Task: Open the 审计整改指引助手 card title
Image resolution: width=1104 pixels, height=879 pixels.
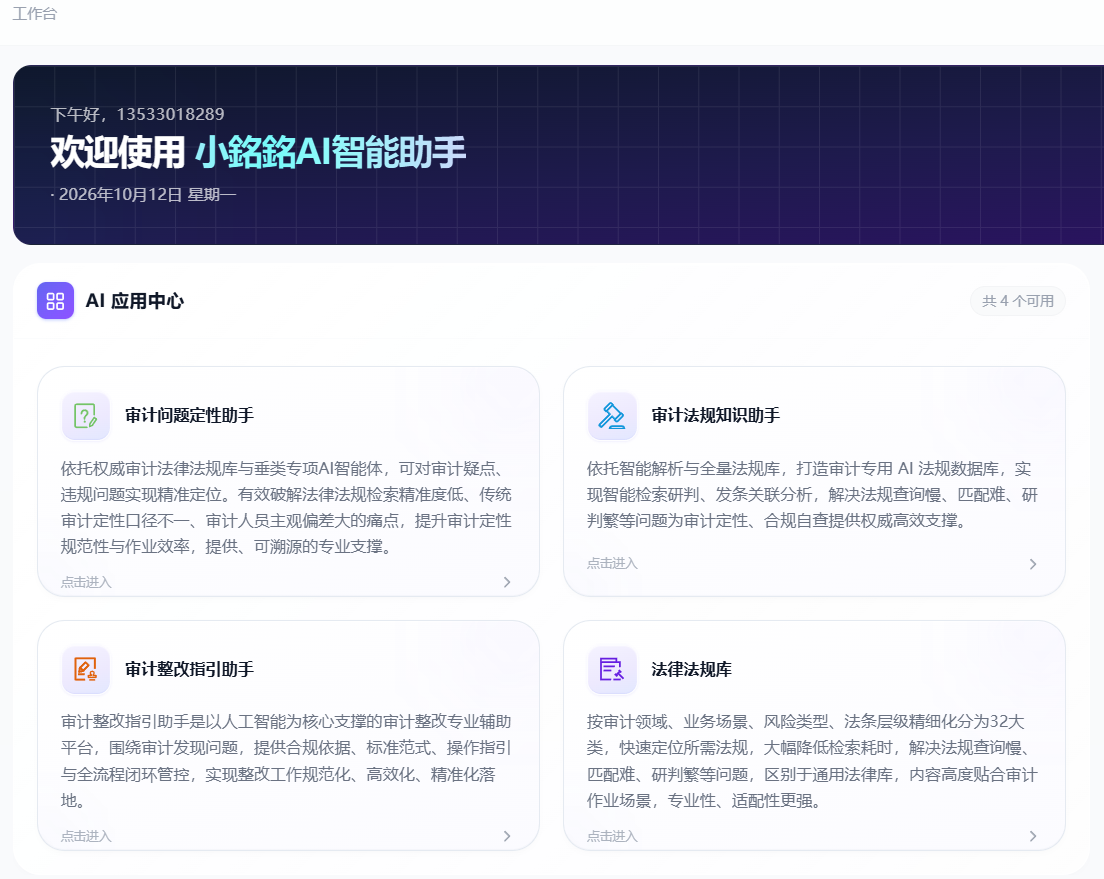Action: point(189,669)
